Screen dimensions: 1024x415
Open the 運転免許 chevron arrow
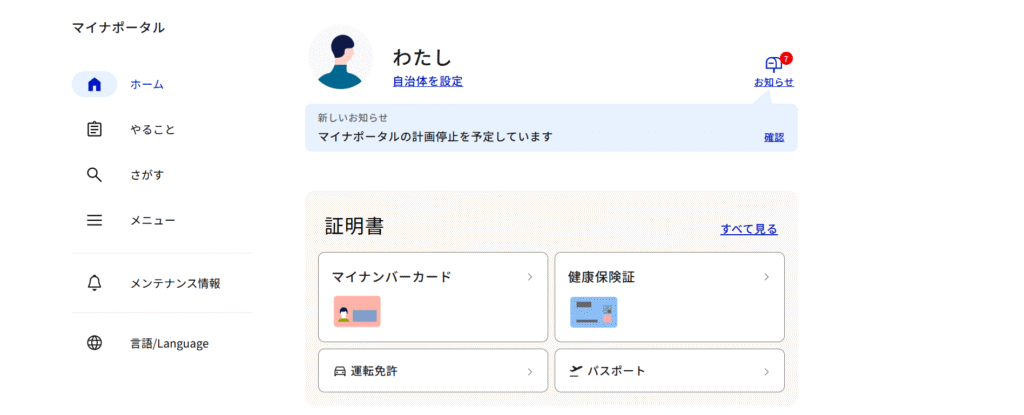coord(530,372)
